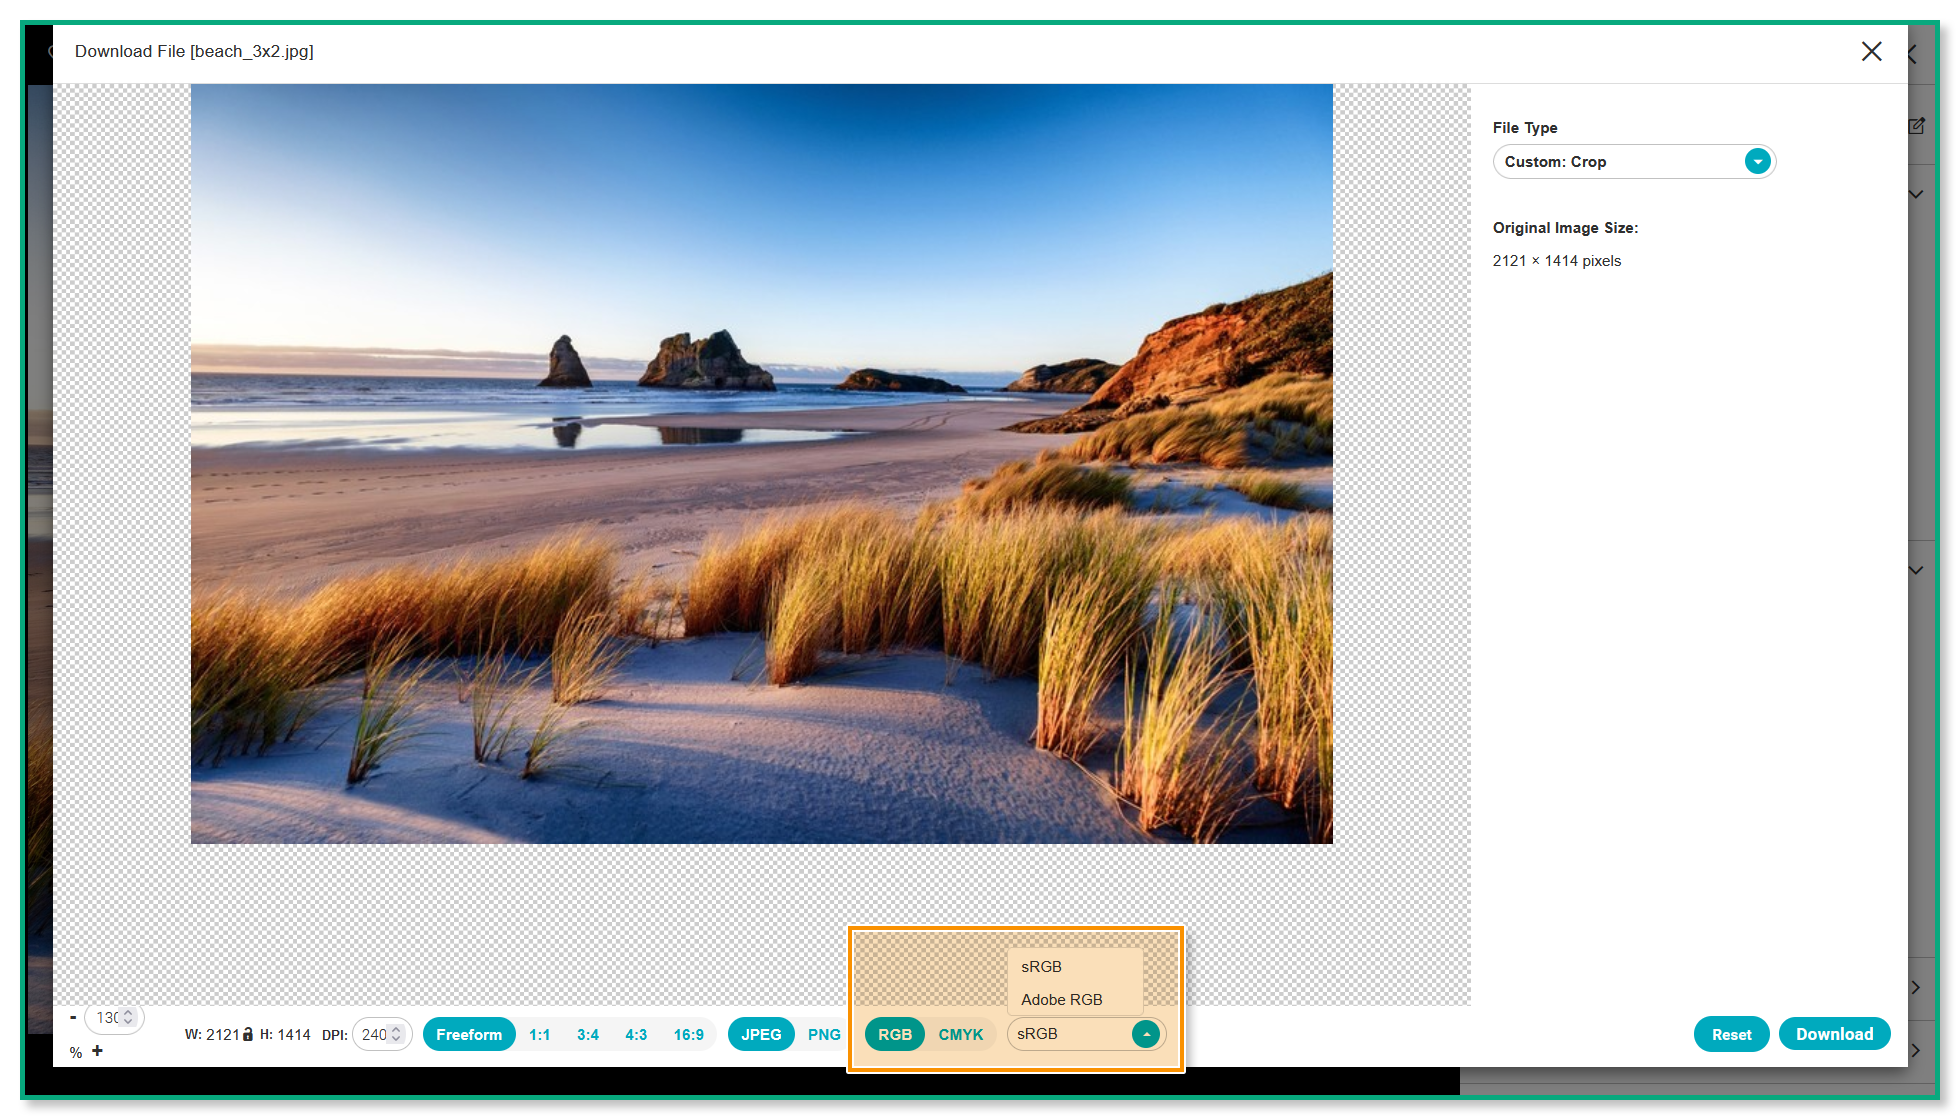Switch color mode to CMYK
The height and width of the screenshot is (1120, 1960).
[960, 1034]
